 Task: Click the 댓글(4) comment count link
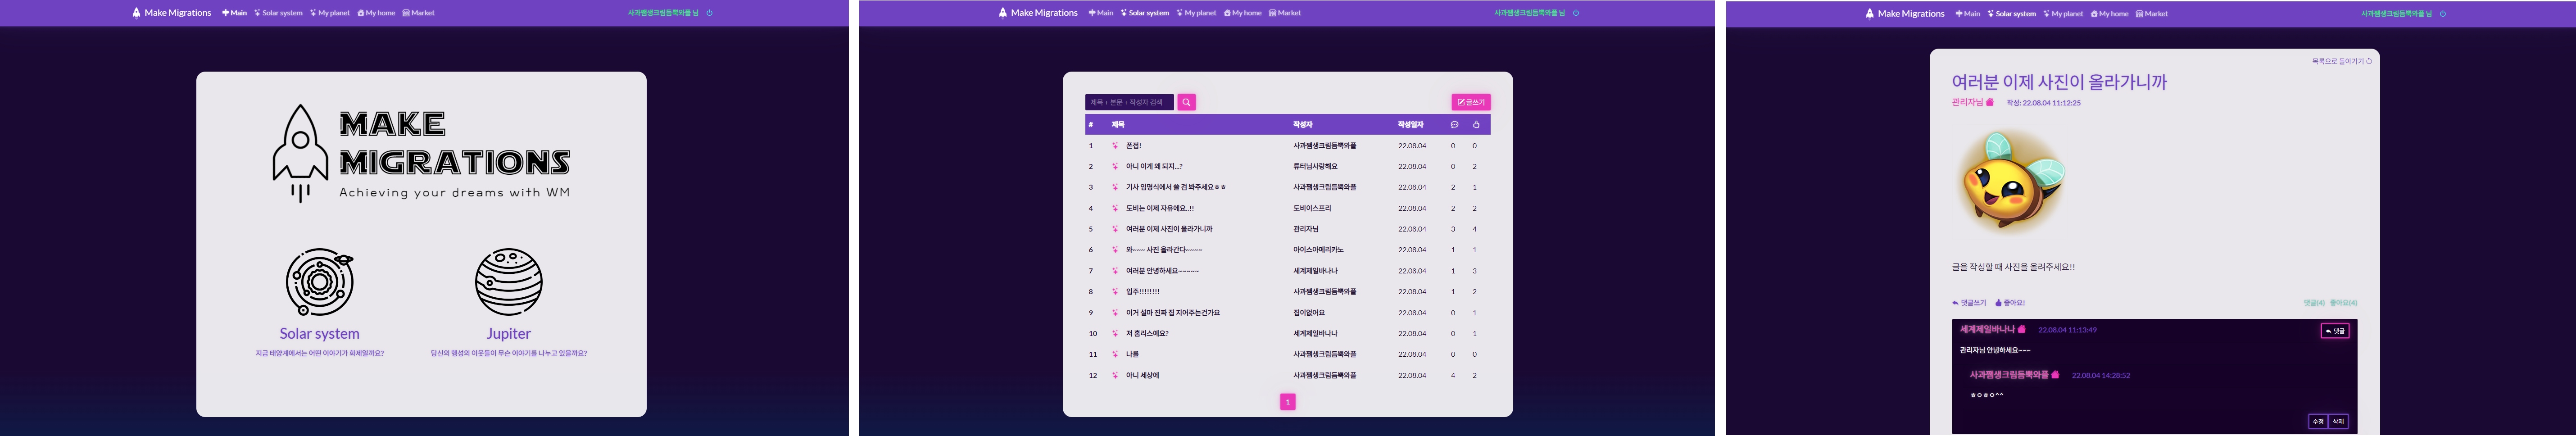coord(2314,303)
